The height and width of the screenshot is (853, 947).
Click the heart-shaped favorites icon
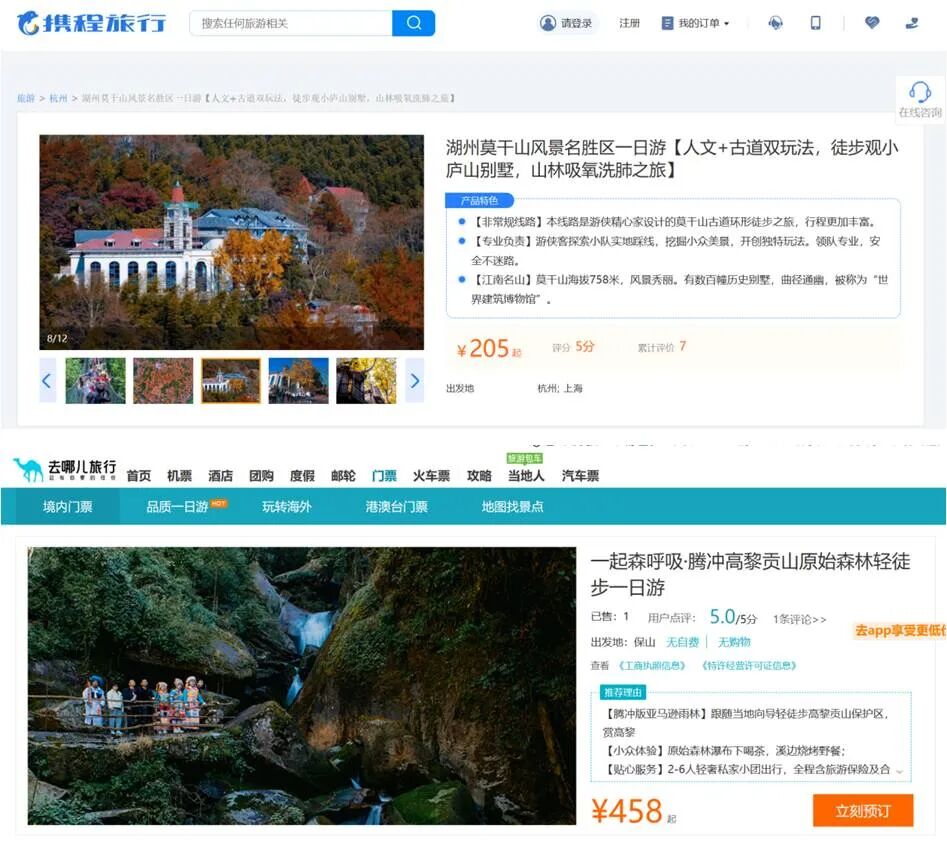tap(871, 22)
